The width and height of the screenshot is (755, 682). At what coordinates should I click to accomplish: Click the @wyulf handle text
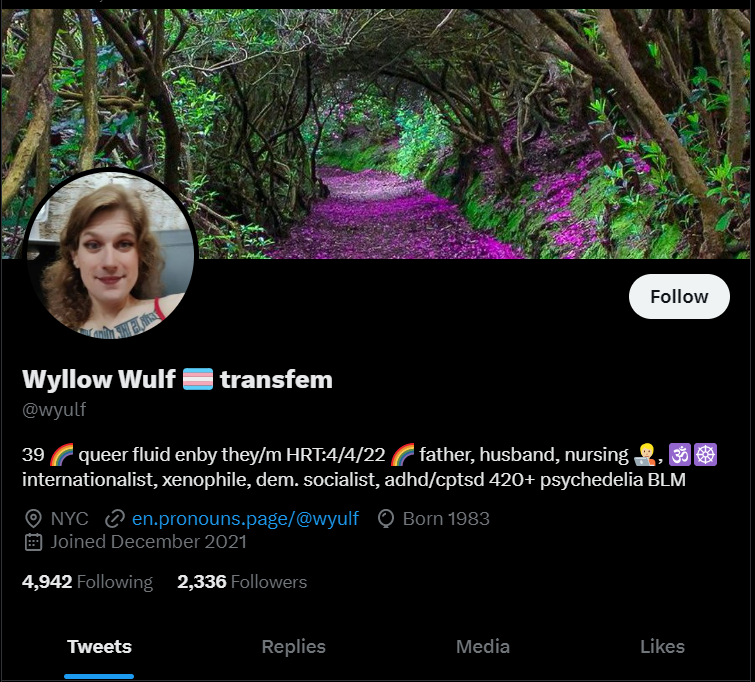click(54, 409)
